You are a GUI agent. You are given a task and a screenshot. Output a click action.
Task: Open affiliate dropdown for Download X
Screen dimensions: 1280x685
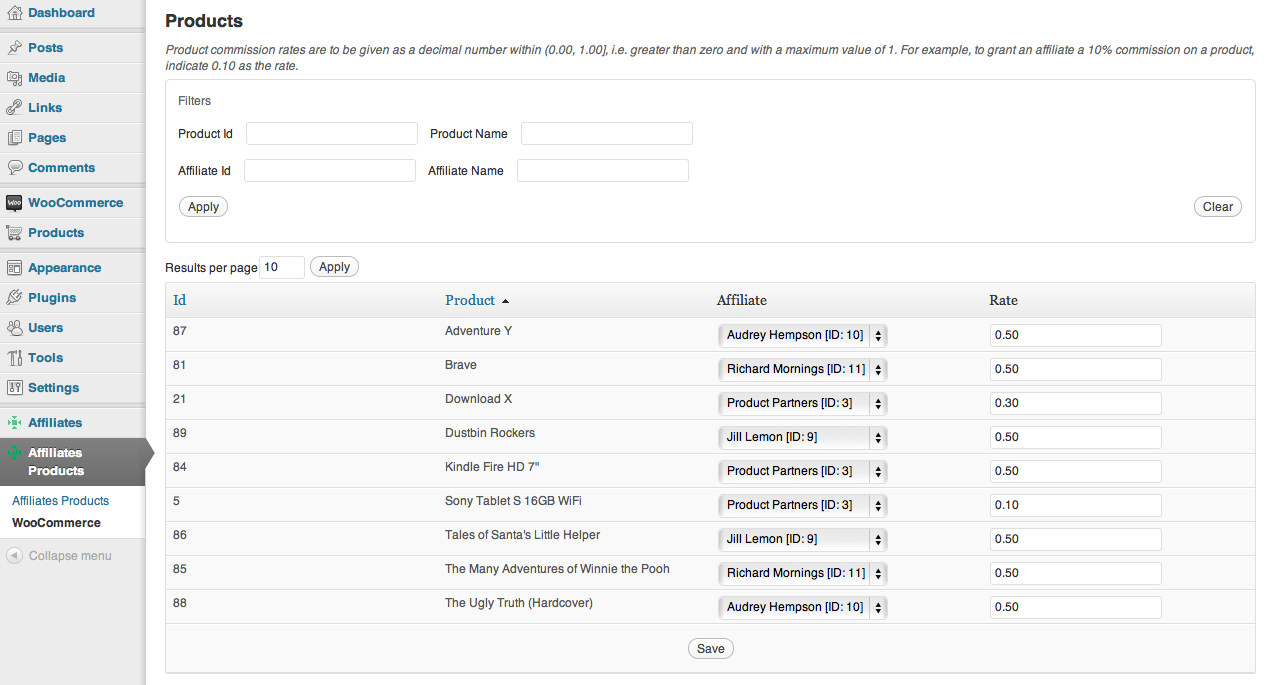tap(802, 403)
